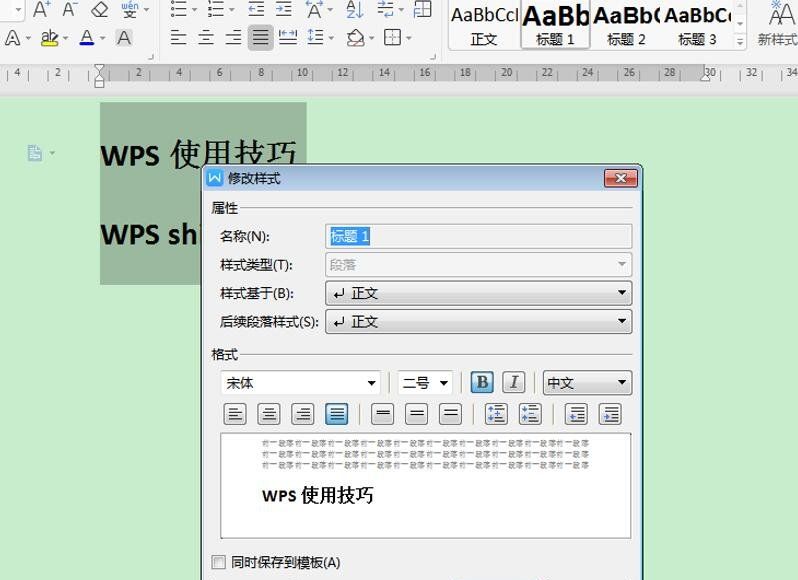The height and width of the screenshot is (580, 798).
Task: Select the 标题 3 style in the gallery
Action: (x=697, y=24)
